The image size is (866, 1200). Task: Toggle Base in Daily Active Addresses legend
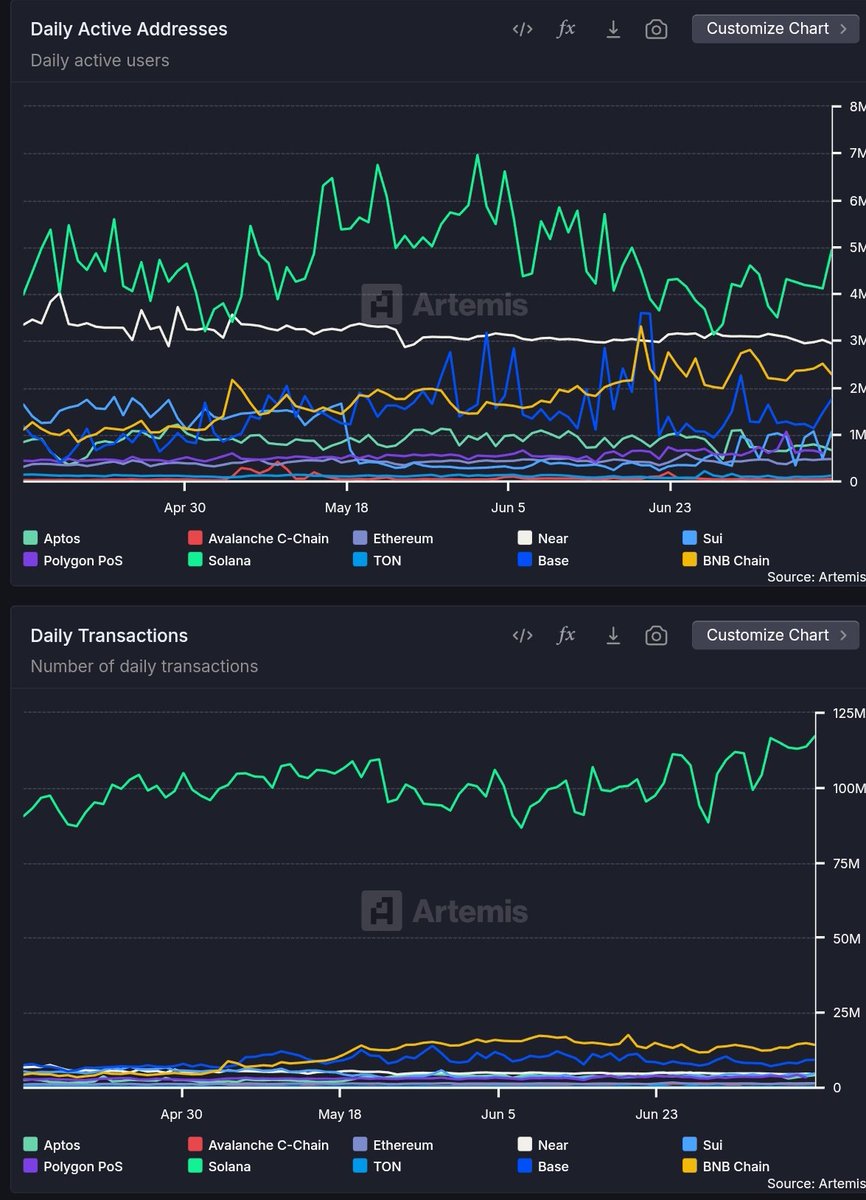543,560
